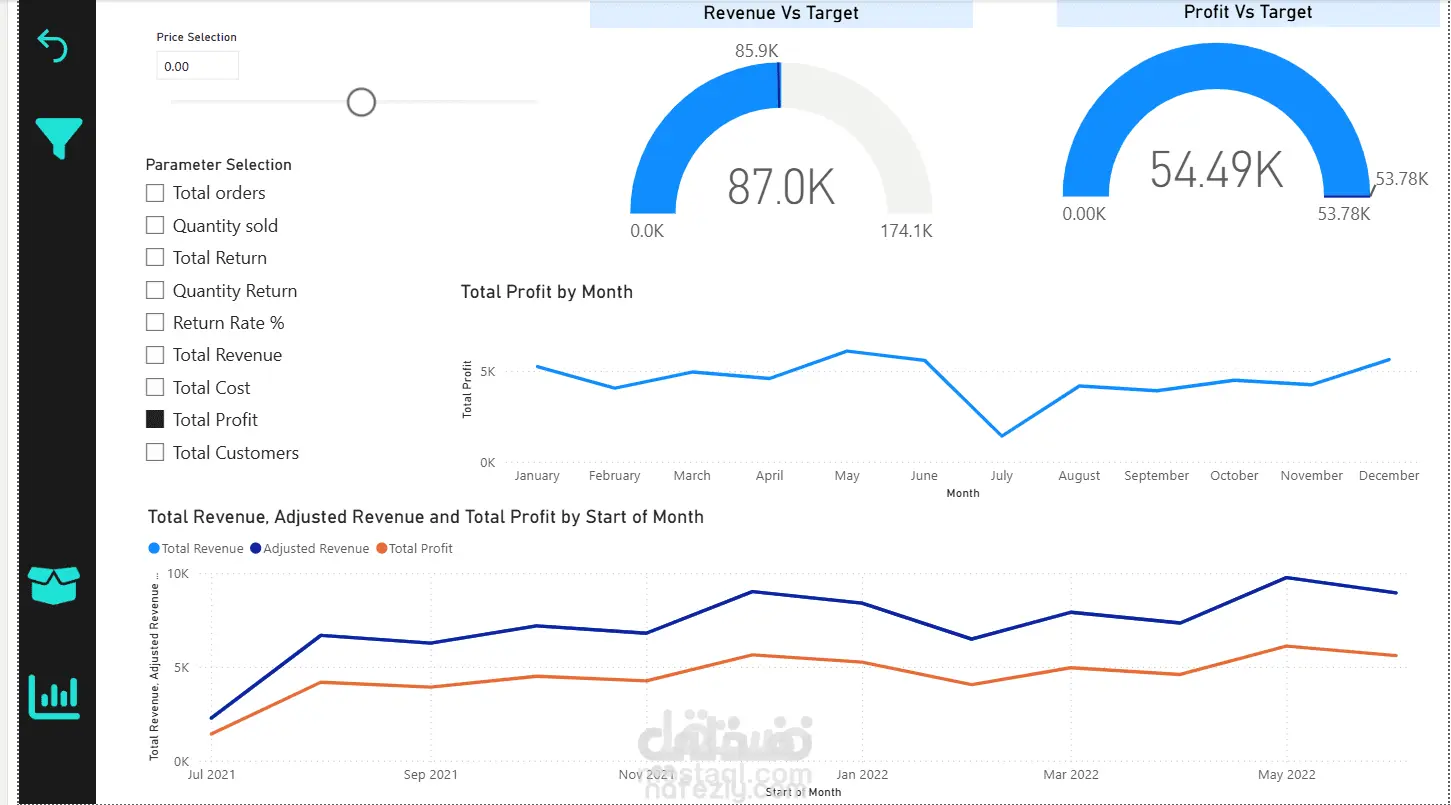Click the 174.1K gauge maximum label
This screenshot has width=1451, height=805.
pyautogui.click(x=906, y=231)
